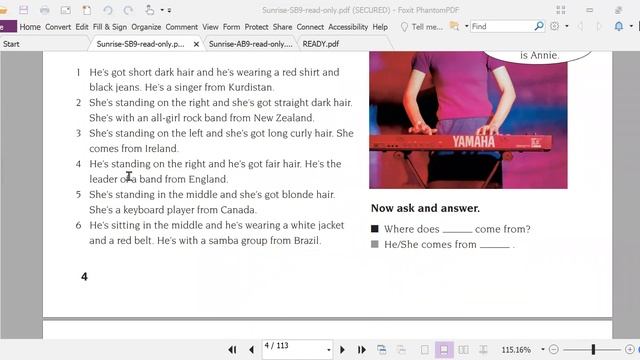Click the next view icon in status bar
640x360 pixels.
(401, 349)
